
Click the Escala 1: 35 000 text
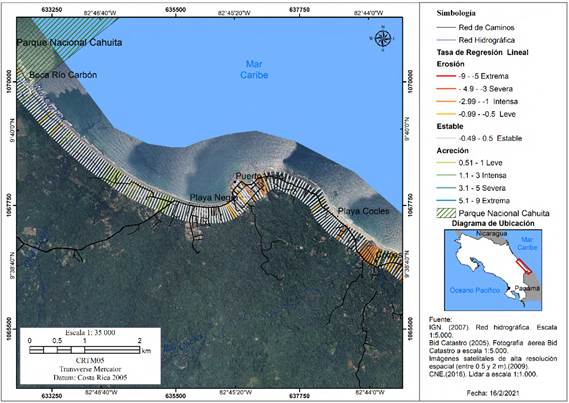[90, 333]
